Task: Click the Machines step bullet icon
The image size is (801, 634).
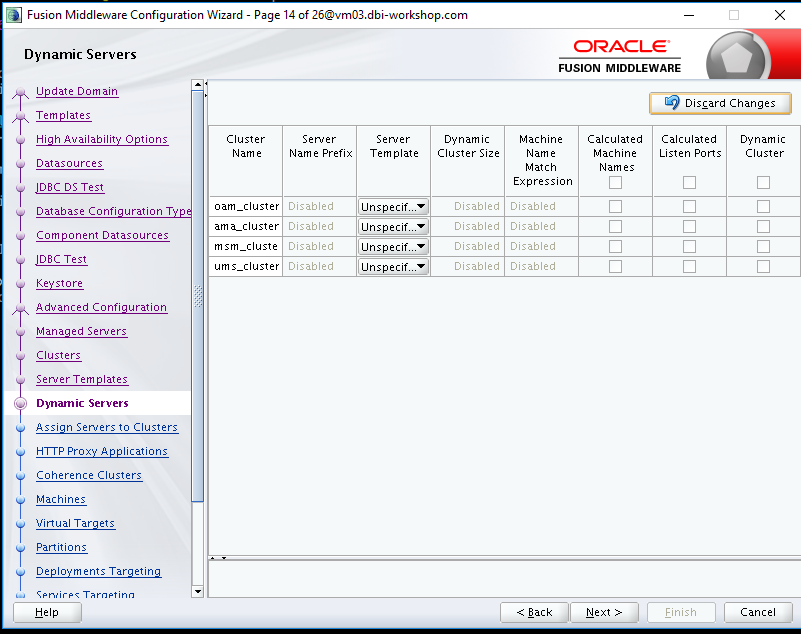Action: [20, 500]
